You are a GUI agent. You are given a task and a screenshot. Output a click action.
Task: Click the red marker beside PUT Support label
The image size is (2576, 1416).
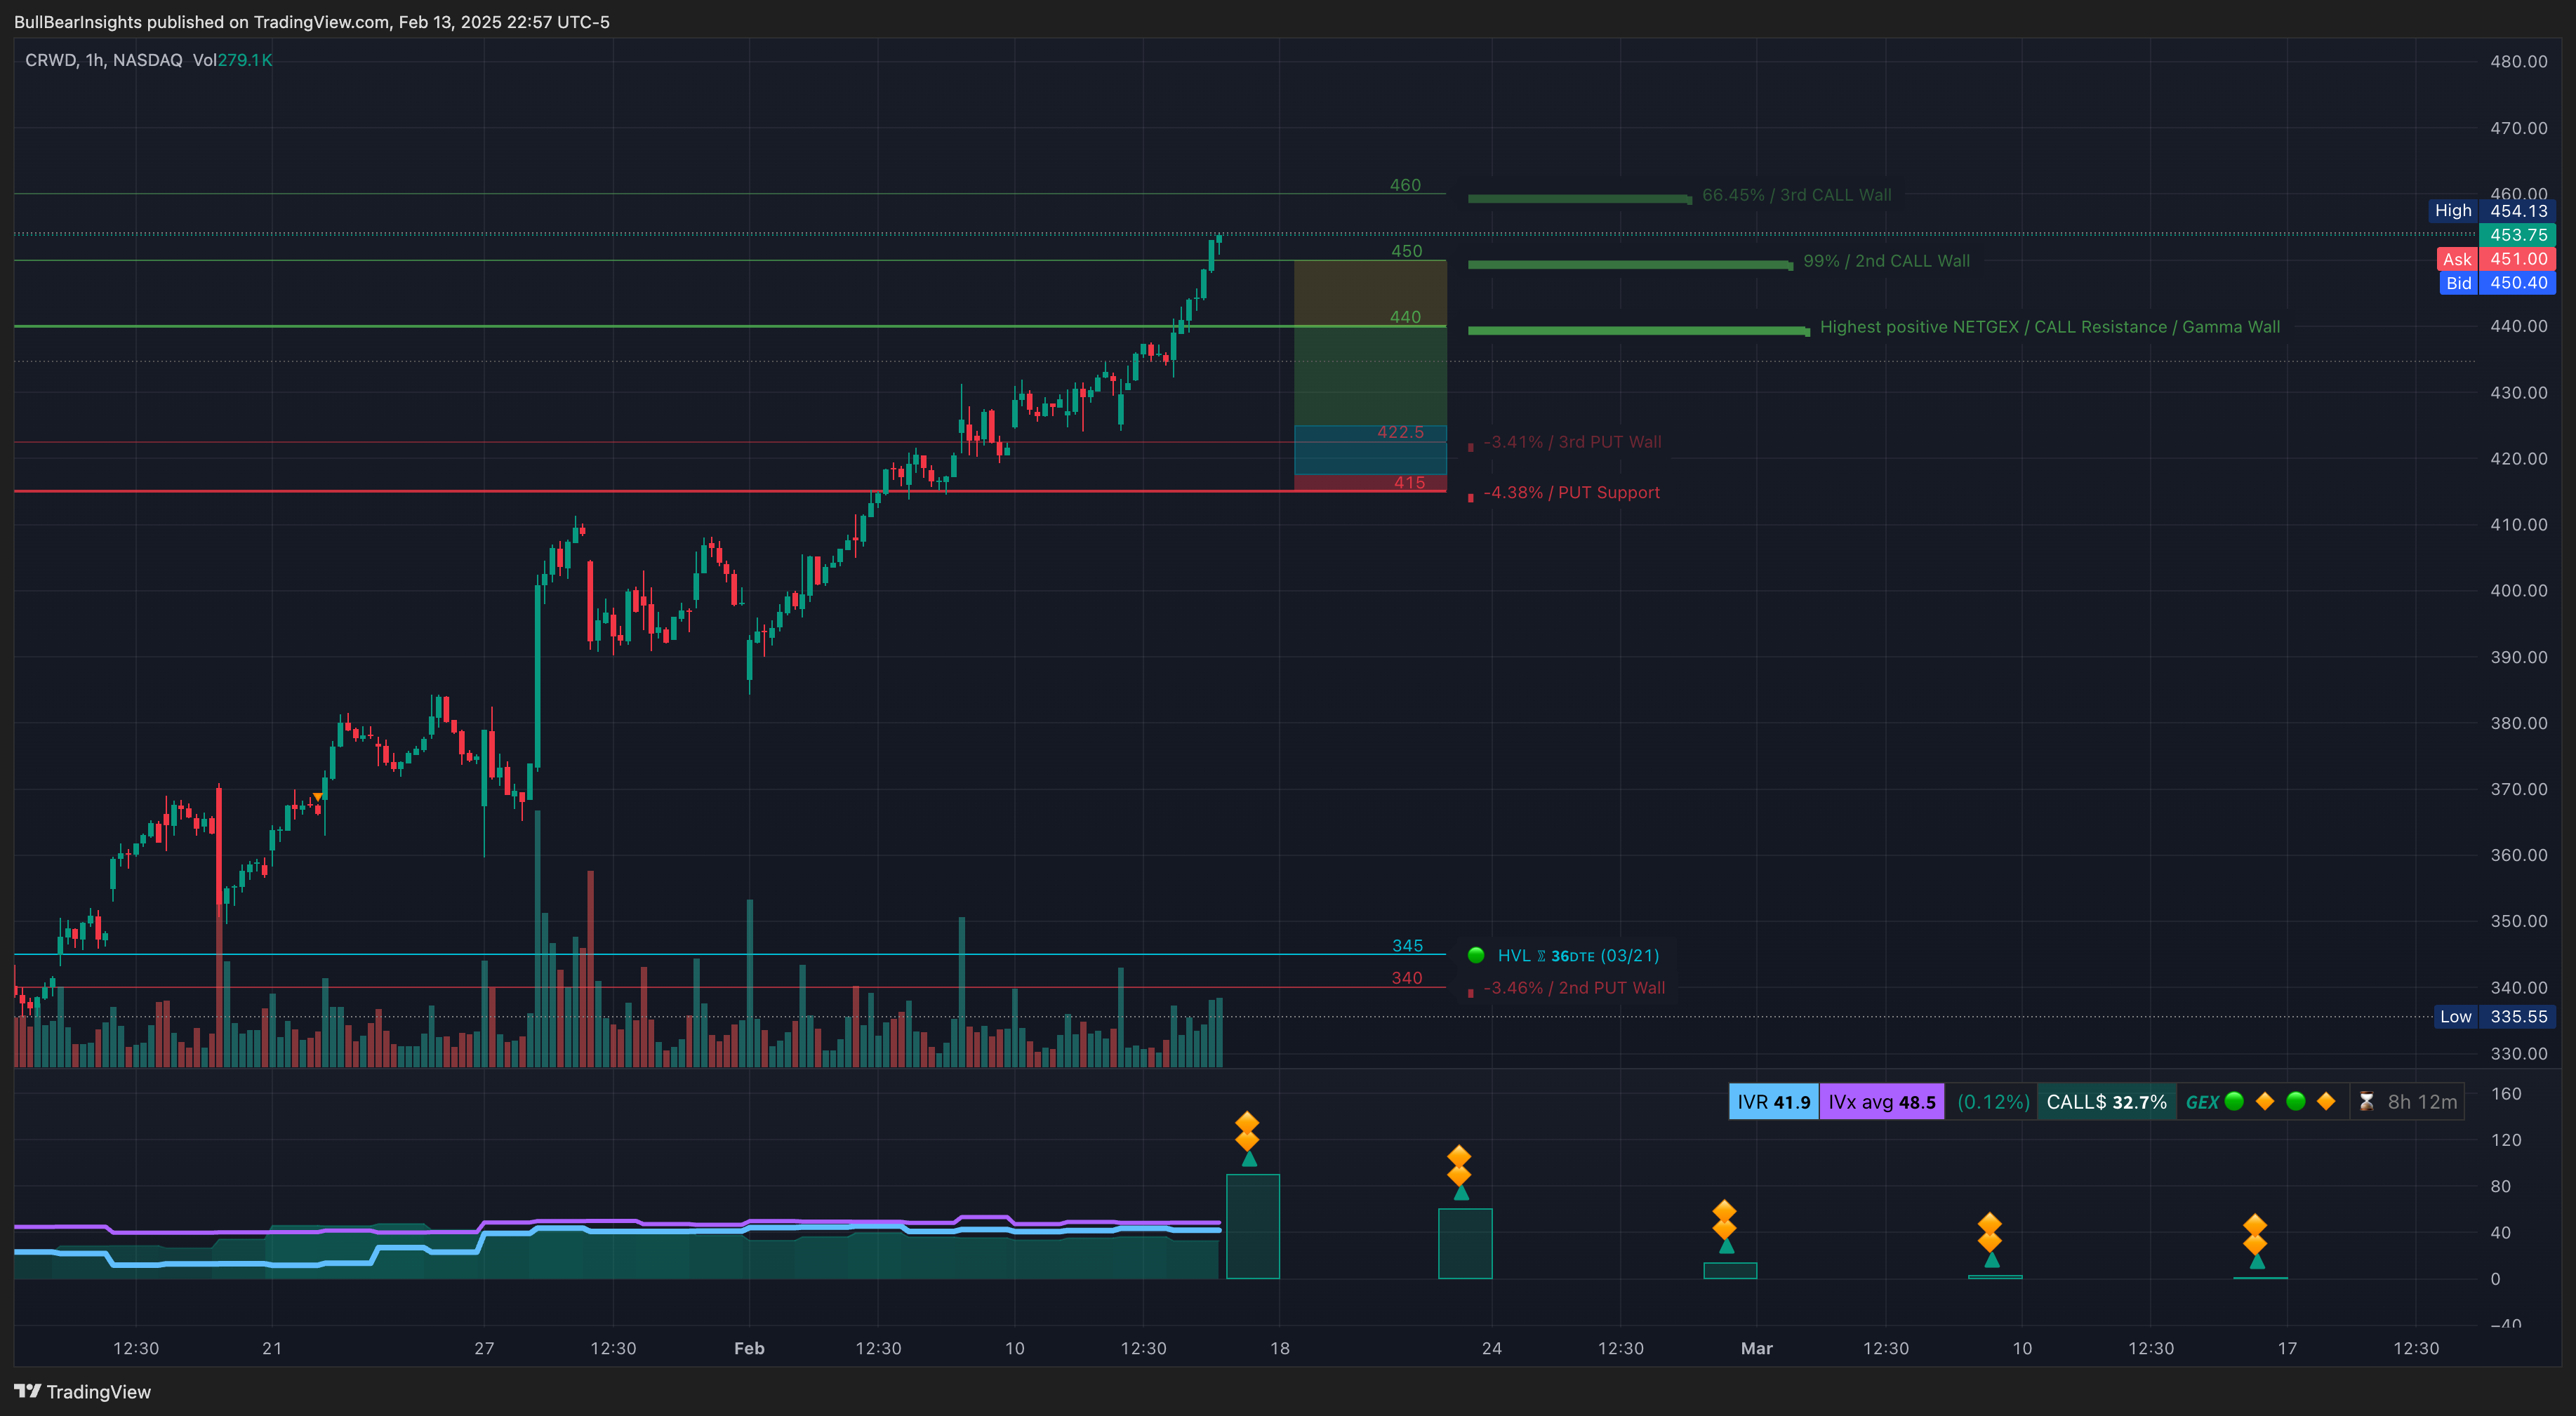click(1470, 497)
